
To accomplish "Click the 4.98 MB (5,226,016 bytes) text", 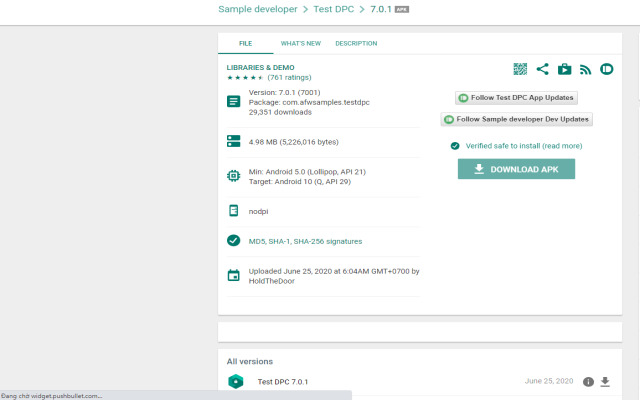I will (293, 142).
